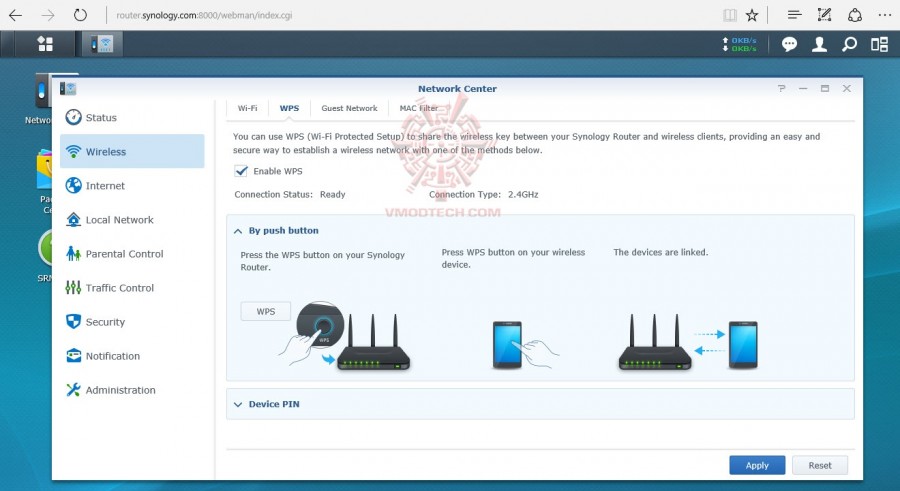
Task: Expand the Device PIN section
Action: [x=238, y=404]
